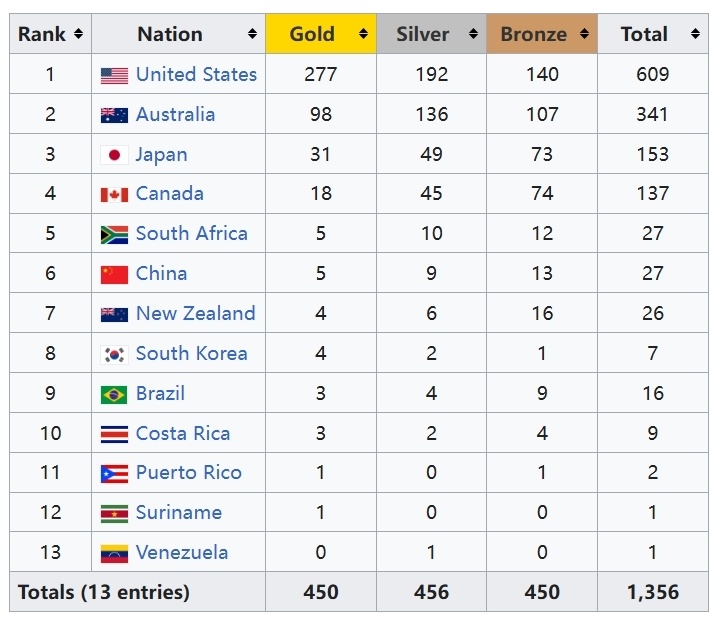
Task: Click the Japan flag icon
Action: point(114,155)
